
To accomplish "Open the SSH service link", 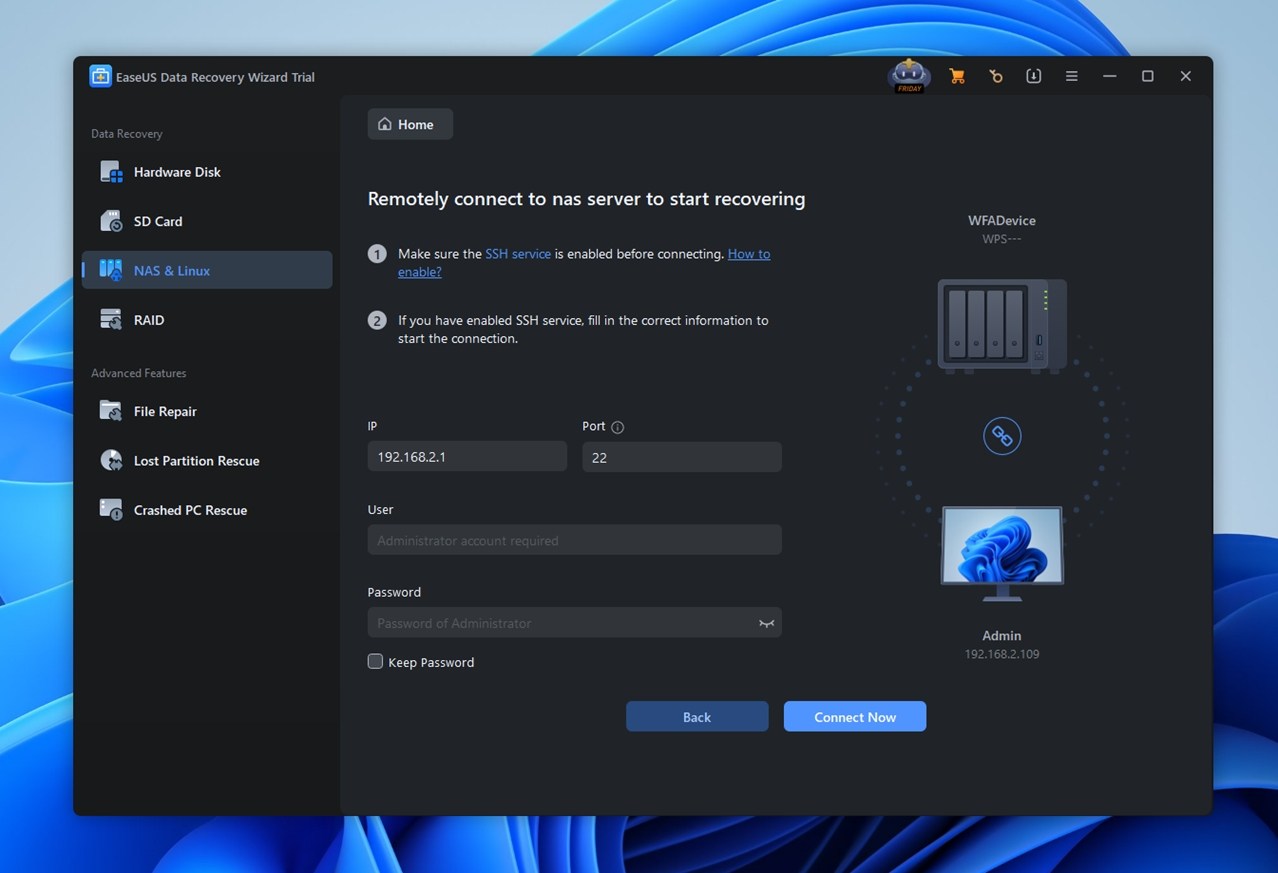I will coord(518,253).
